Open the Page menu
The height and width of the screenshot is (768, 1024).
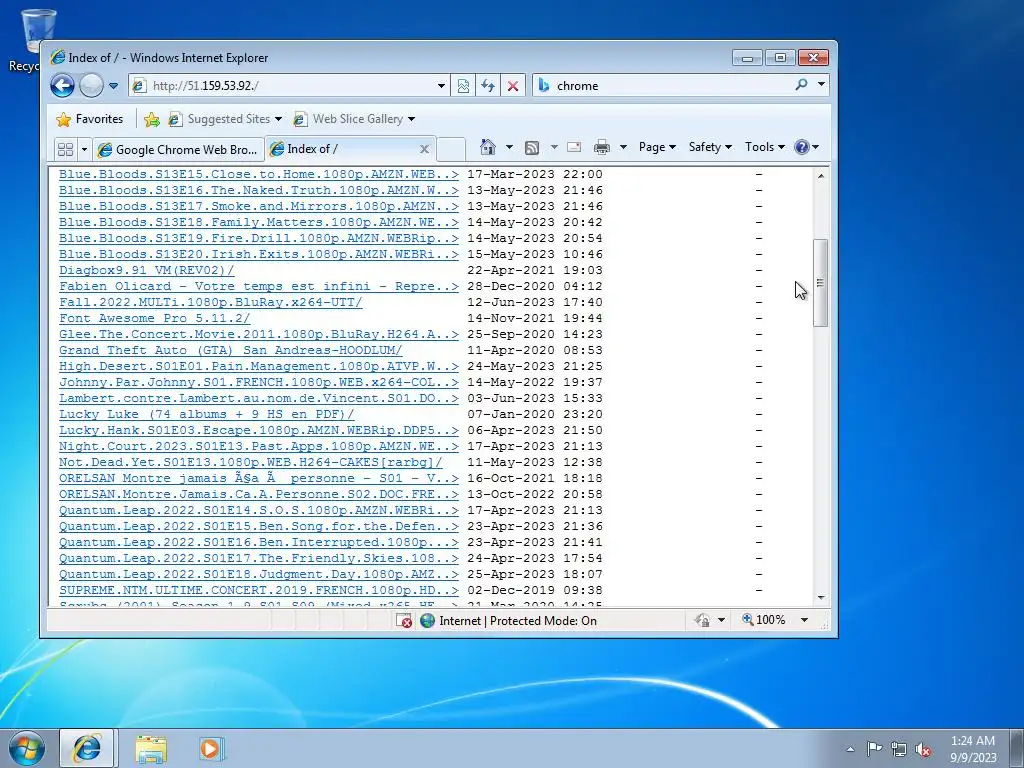(657, 147)
